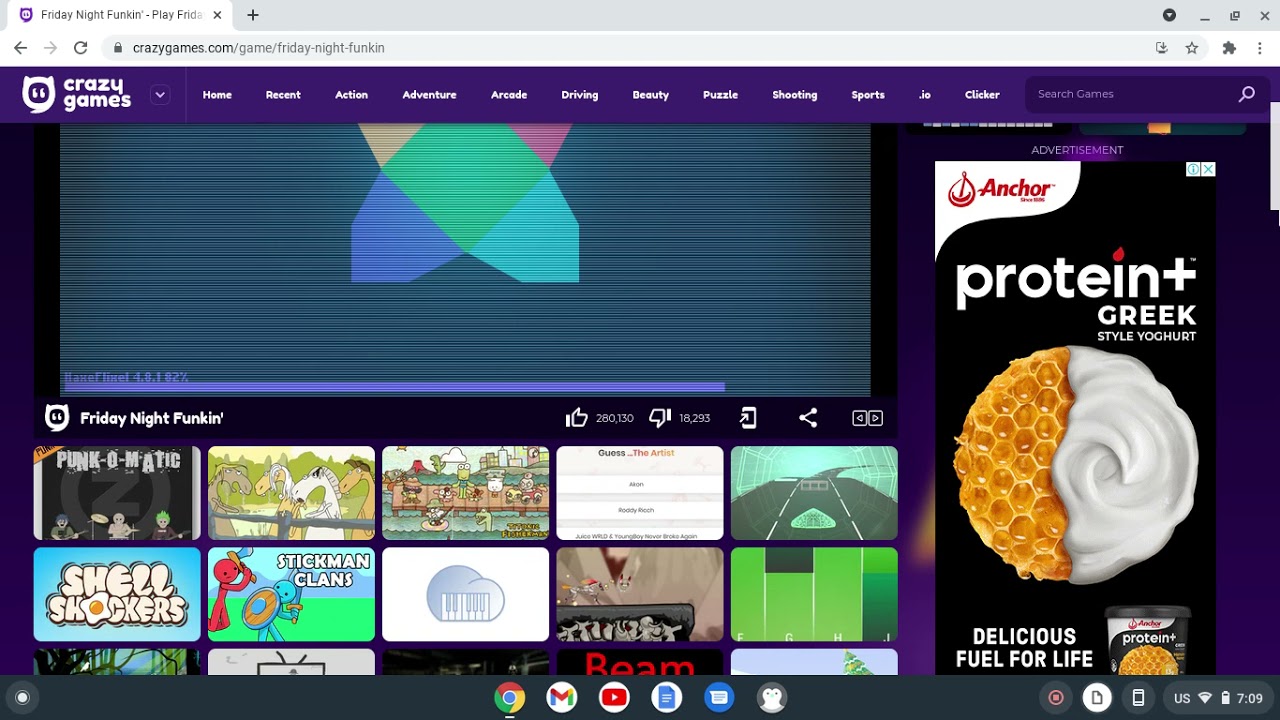1280x720 pixels.
Task: Open Gmail from the shelf
Action: [x=562, y=698]
